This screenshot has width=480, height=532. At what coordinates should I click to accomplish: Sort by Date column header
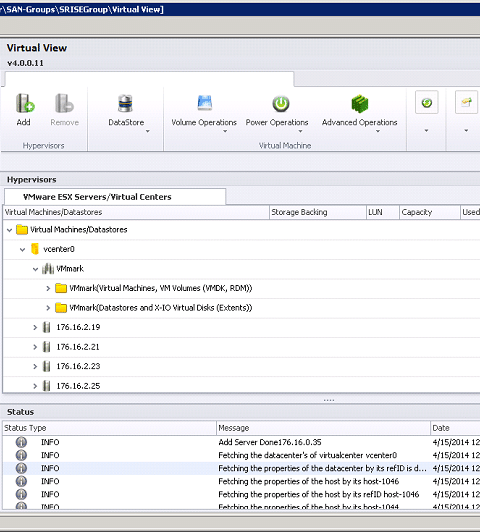[x=455, y=428]
